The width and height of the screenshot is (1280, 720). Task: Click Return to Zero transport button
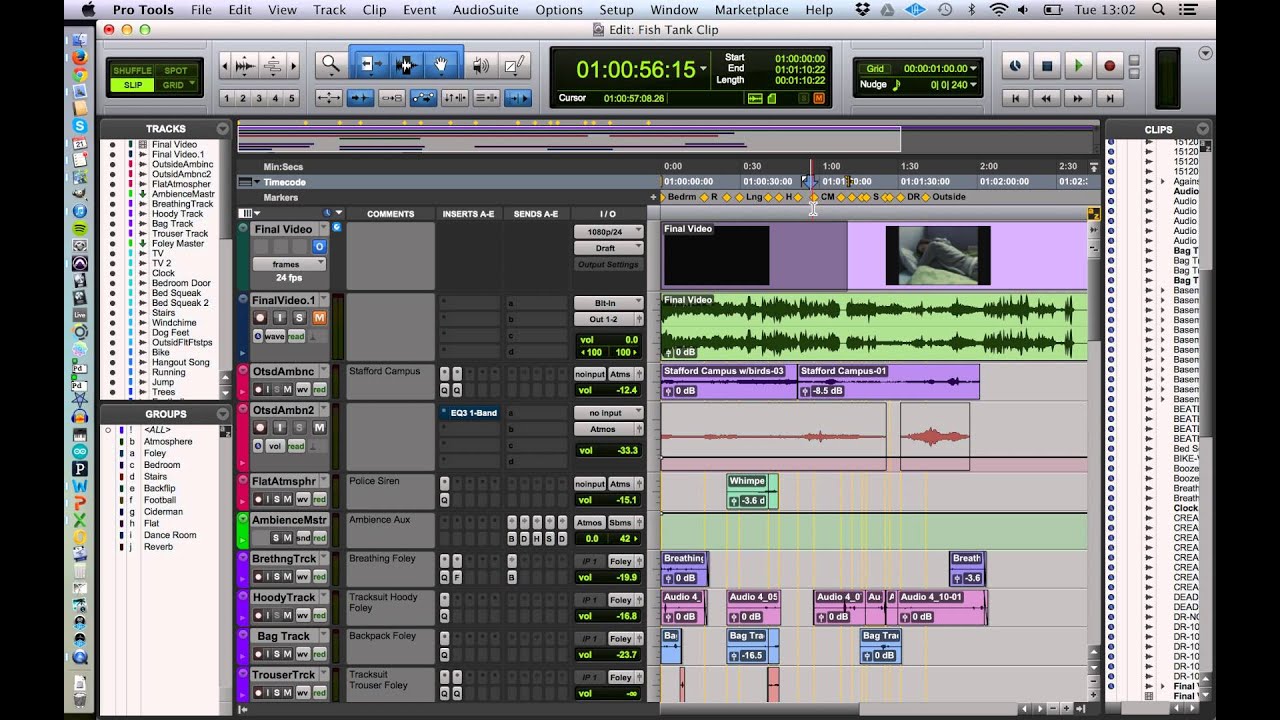[x=1016, y=98]
